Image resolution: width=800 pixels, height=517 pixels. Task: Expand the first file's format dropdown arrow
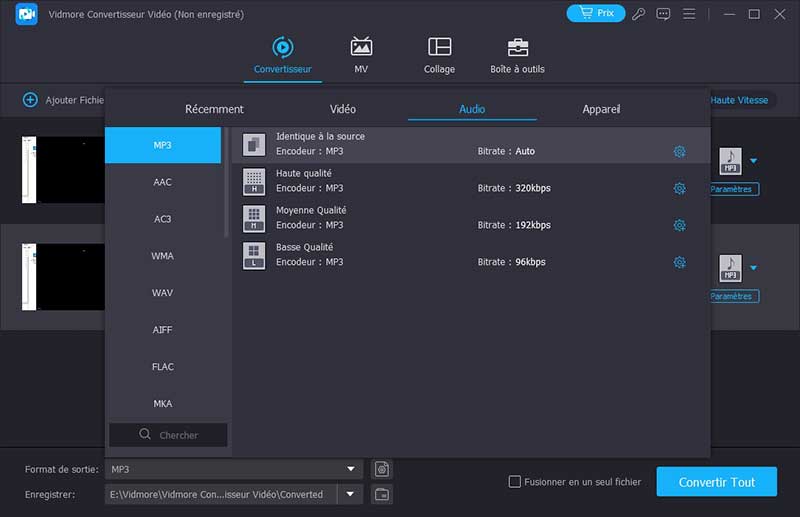[x=753, y=161]
